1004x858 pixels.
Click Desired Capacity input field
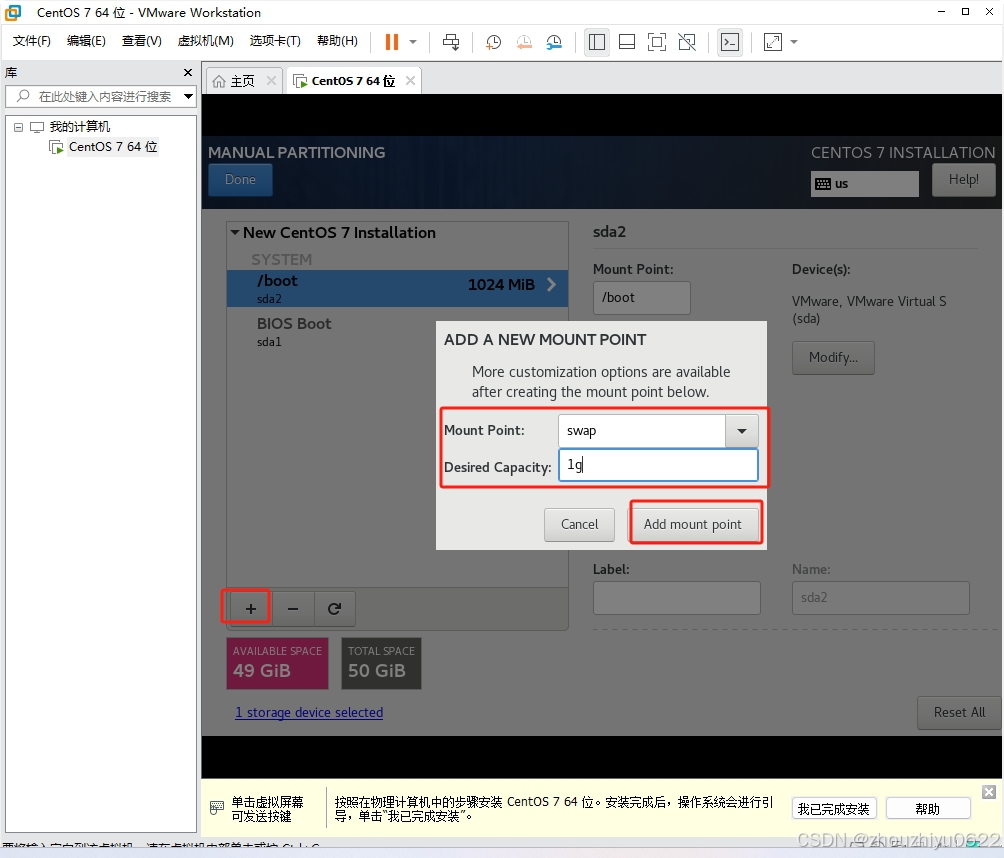pyautogui.click(x=658, y=465)
